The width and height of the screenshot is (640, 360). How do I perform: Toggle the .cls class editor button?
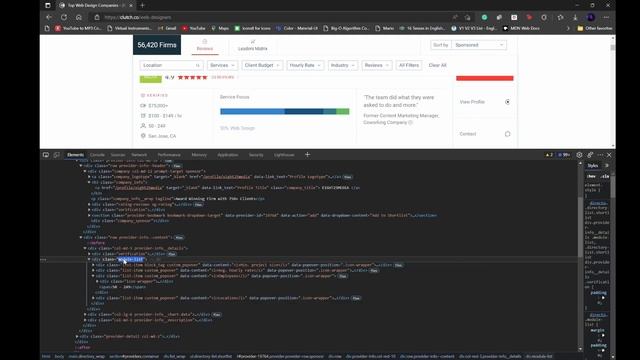click(x=605, y=176)
